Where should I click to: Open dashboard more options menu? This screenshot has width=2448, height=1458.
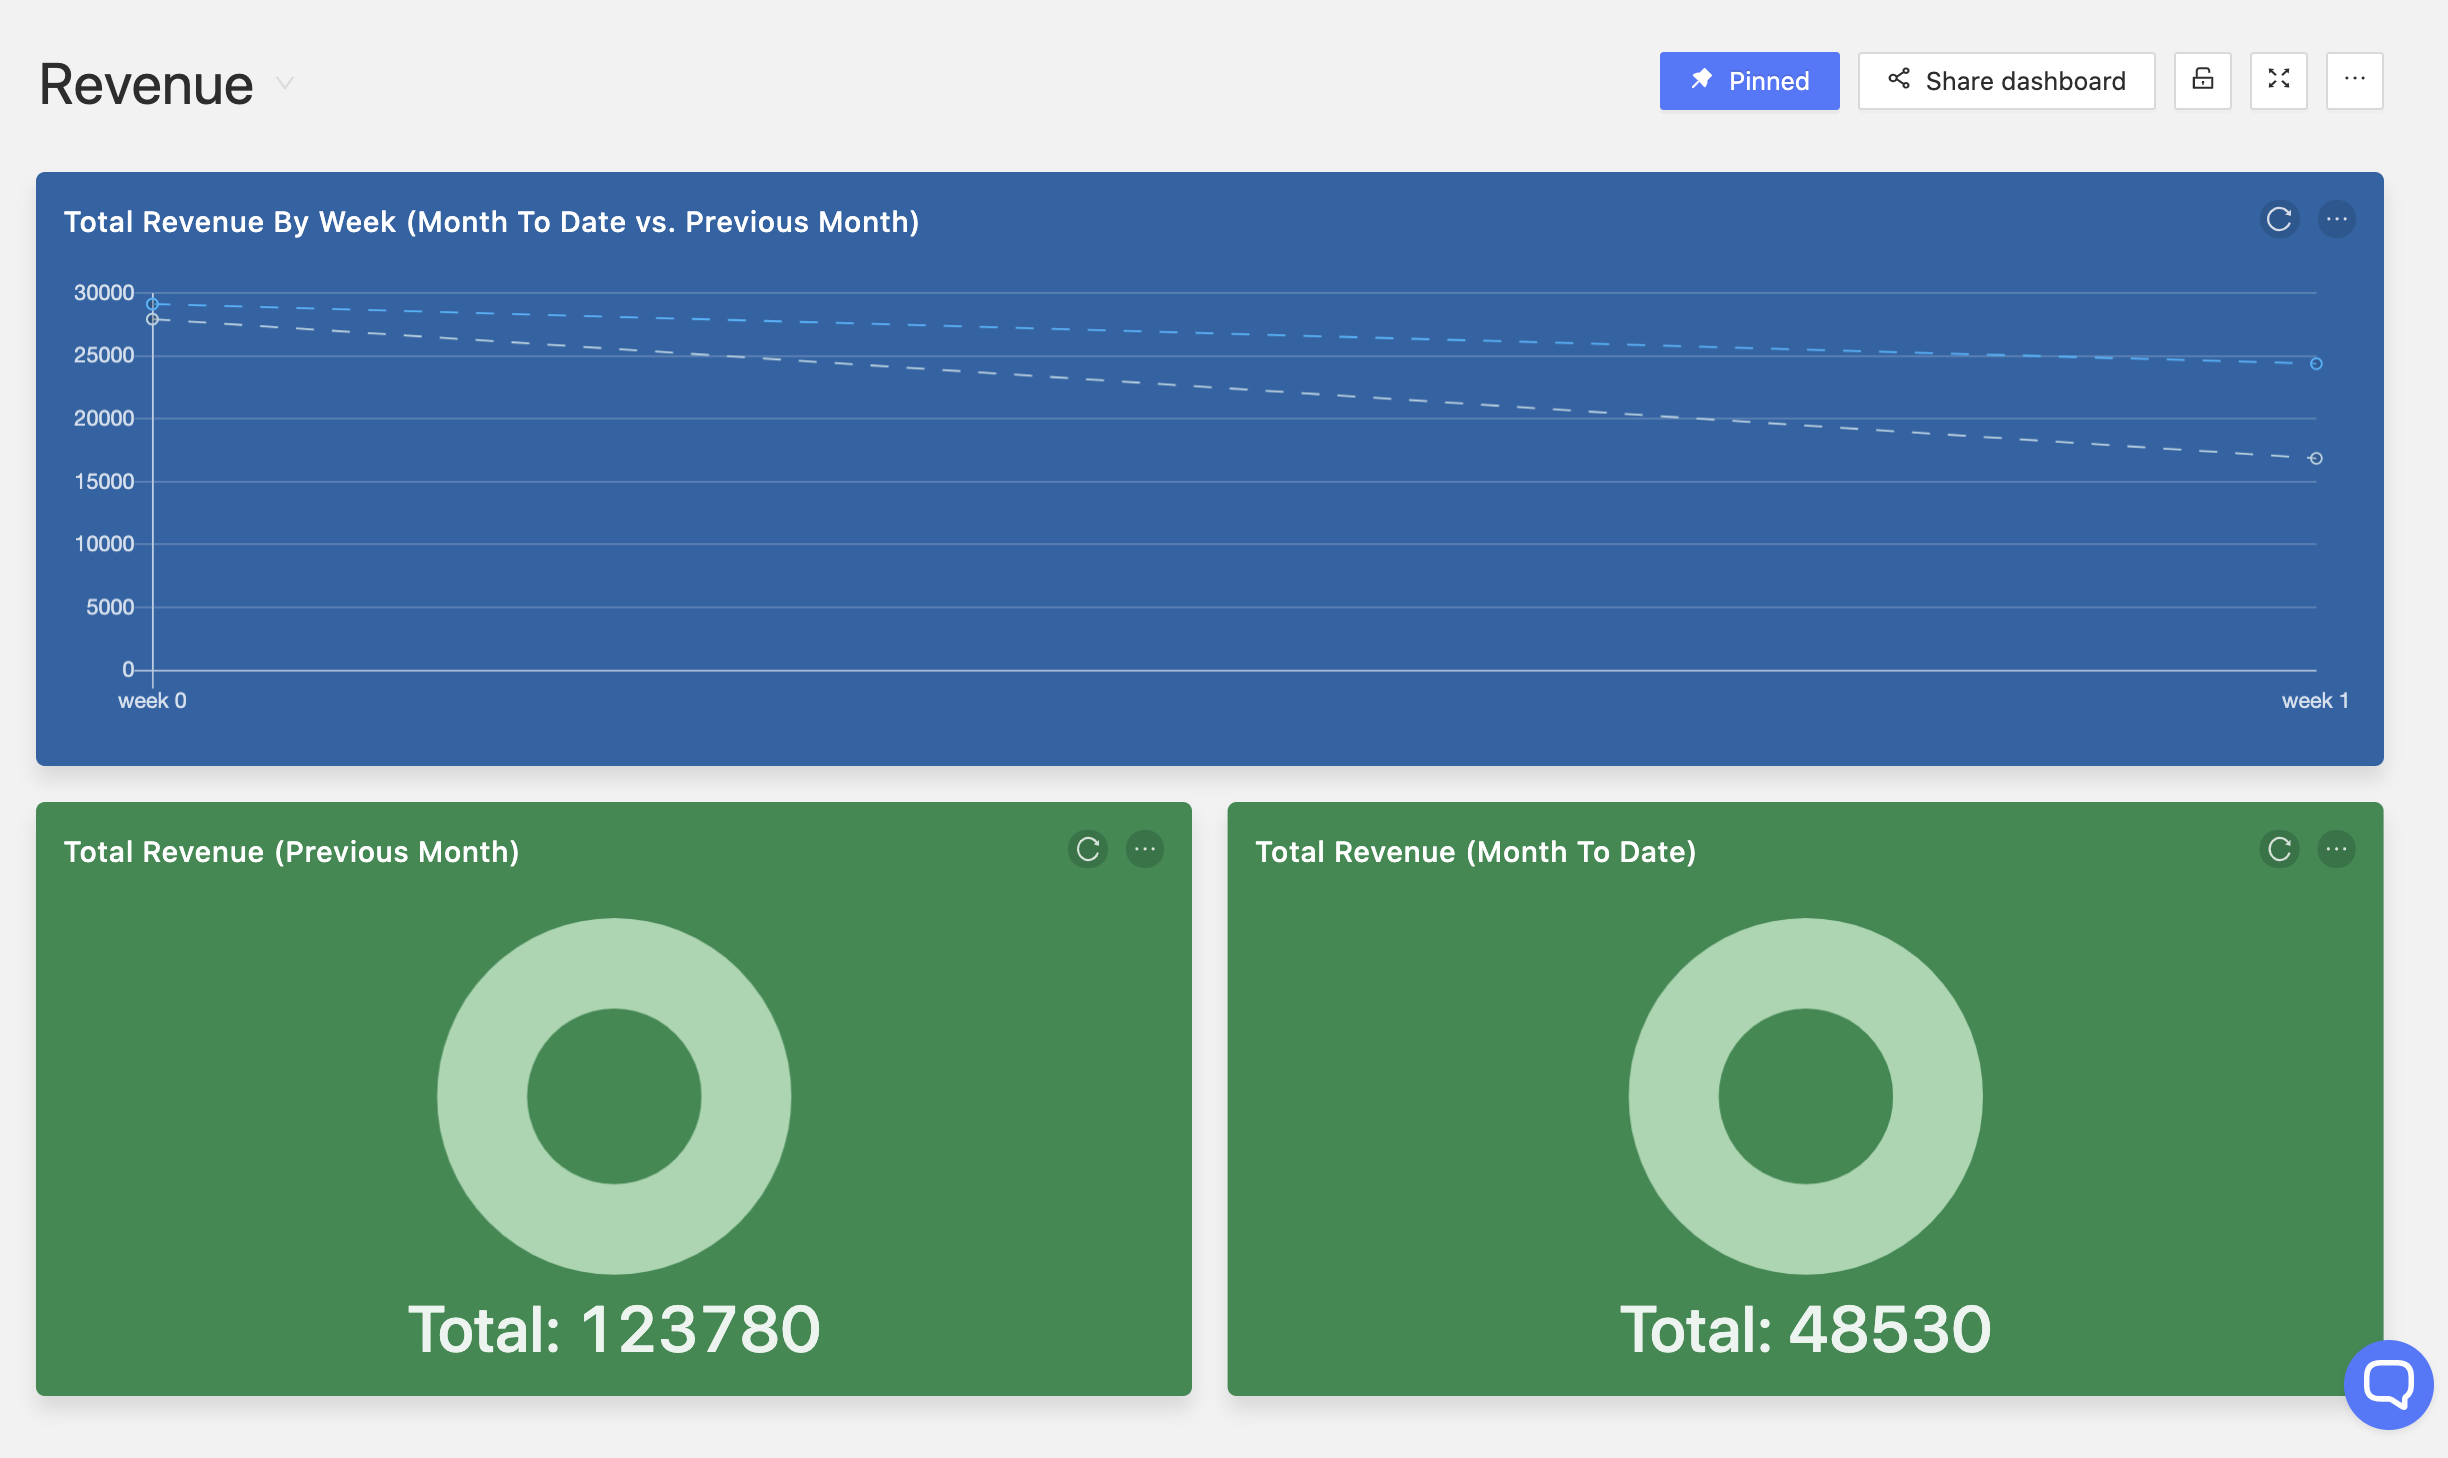2354,80
